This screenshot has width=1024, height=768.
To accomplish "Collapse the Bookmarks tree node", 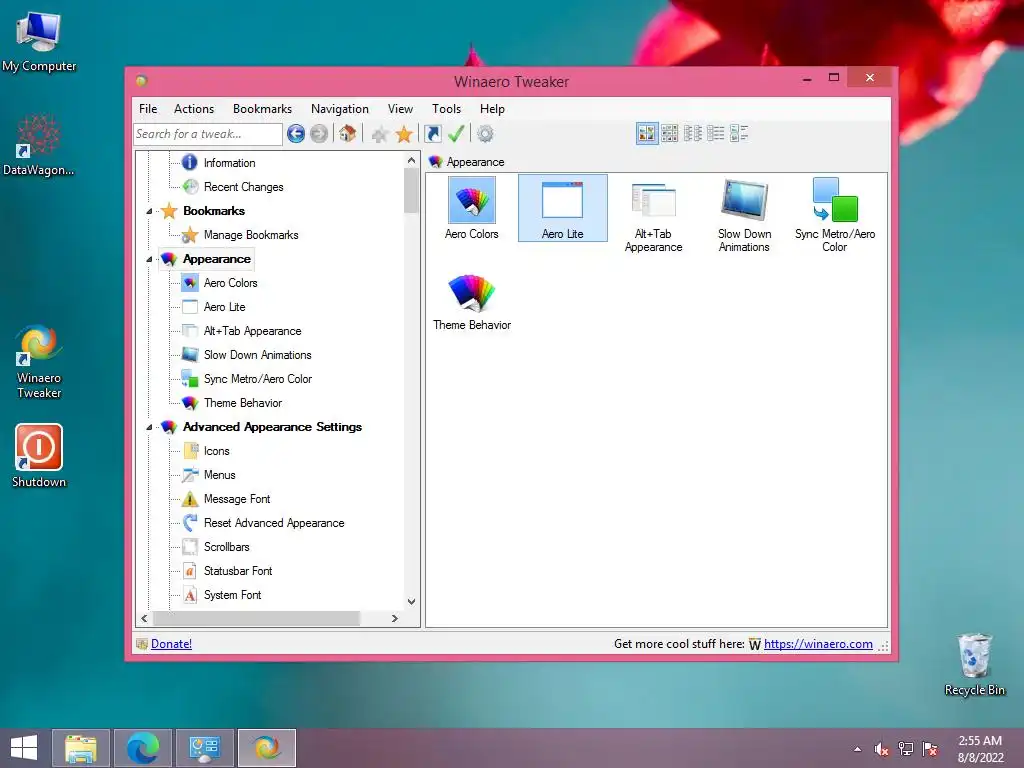I will pos(150,211).
